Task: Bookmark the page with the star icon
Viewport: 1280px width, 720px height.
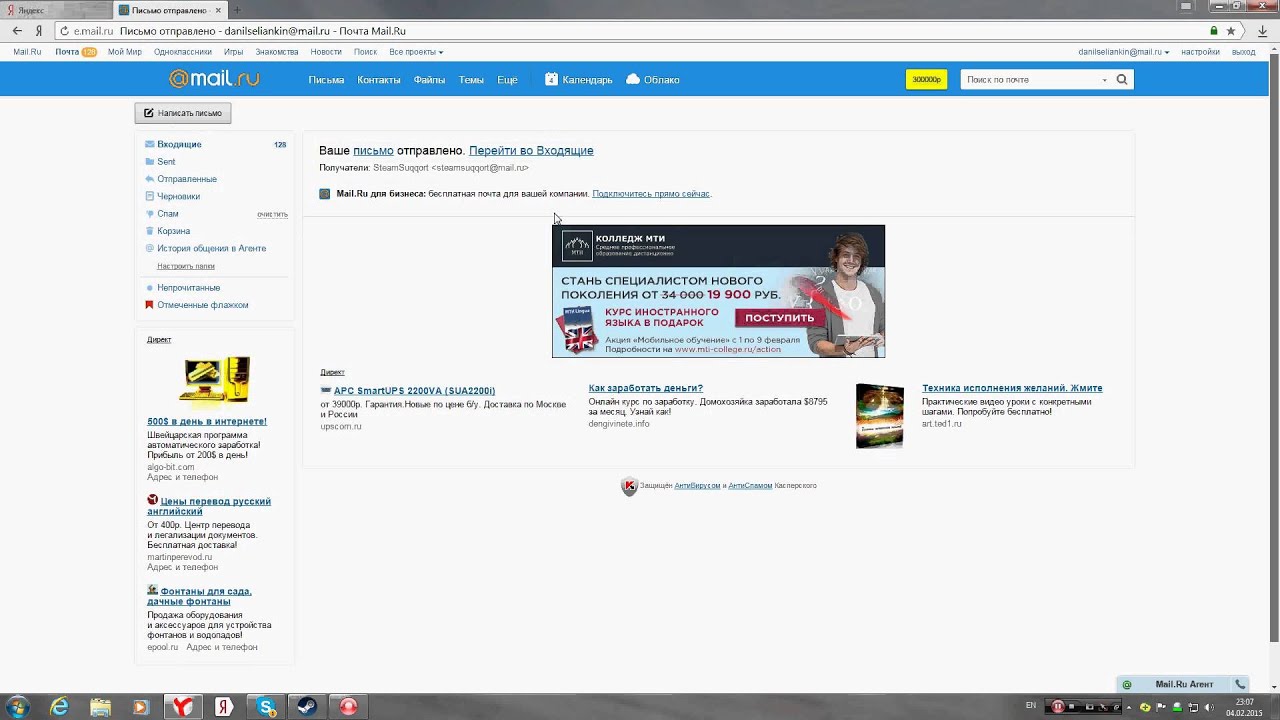Action: coord(1231,31)
